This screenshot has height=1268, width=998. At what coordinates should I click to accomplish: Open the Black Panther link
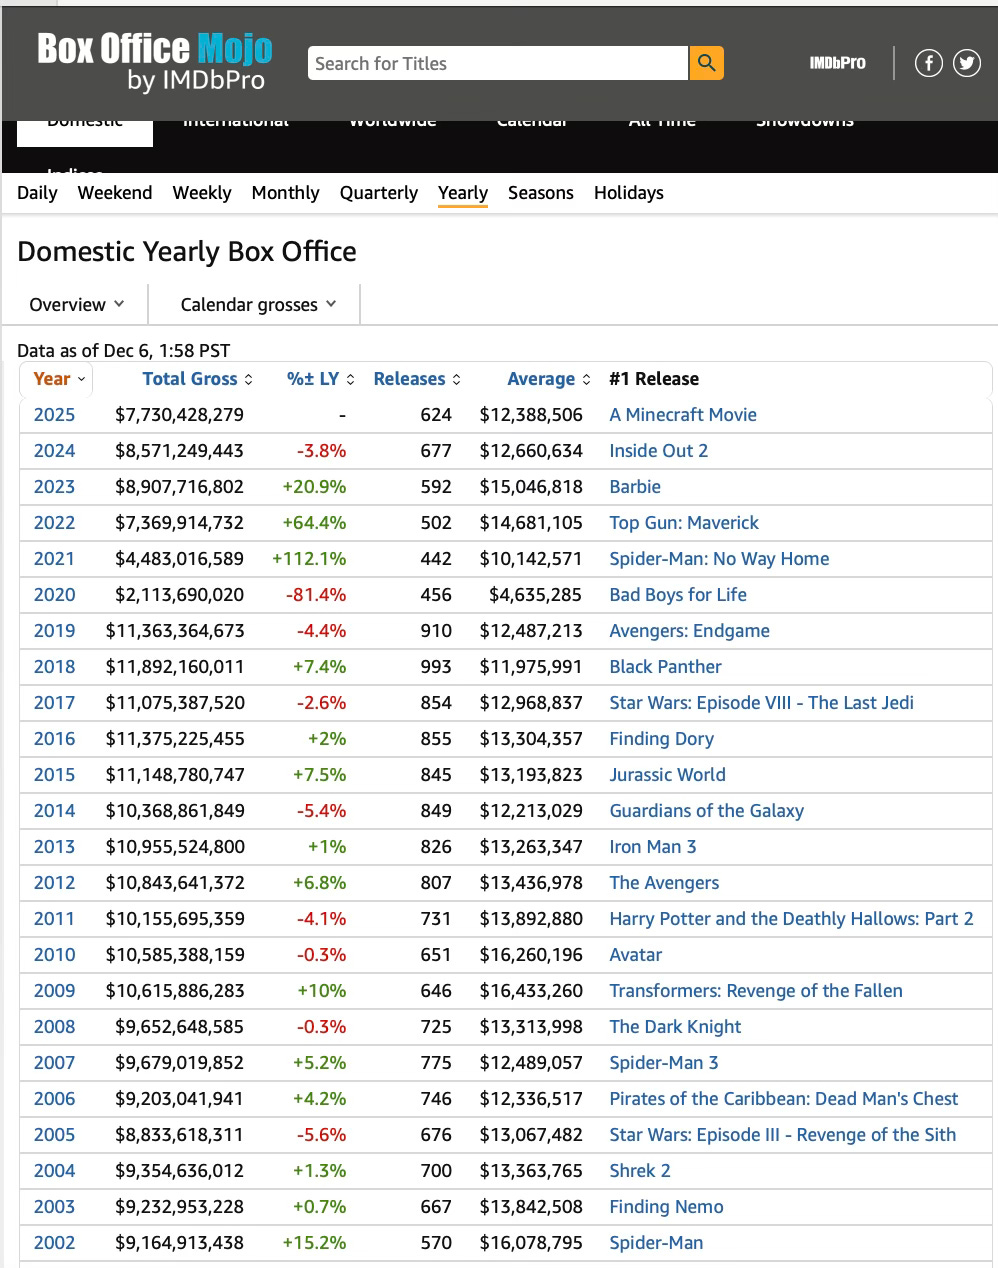(665, 667)
